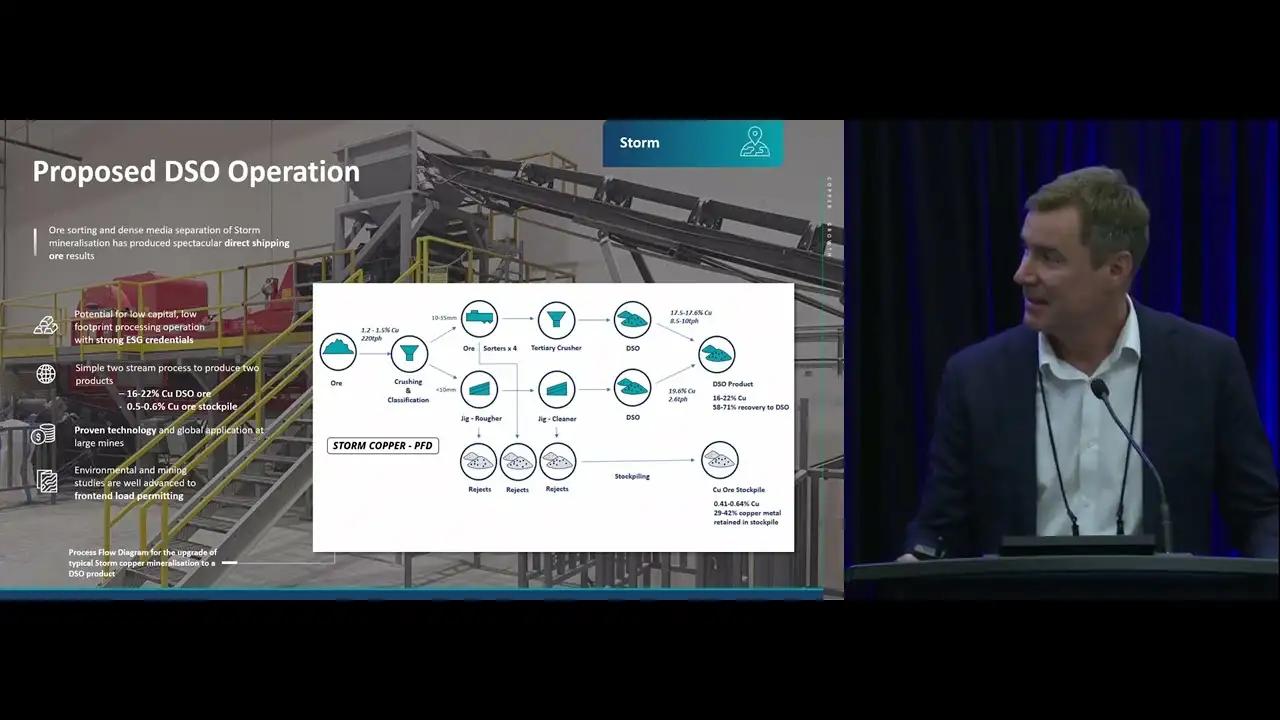This screenshot has height=720, width=1280.
Task: Click the upper DSO icon after Tertiary Crusher
Action: tap(632, 319)
